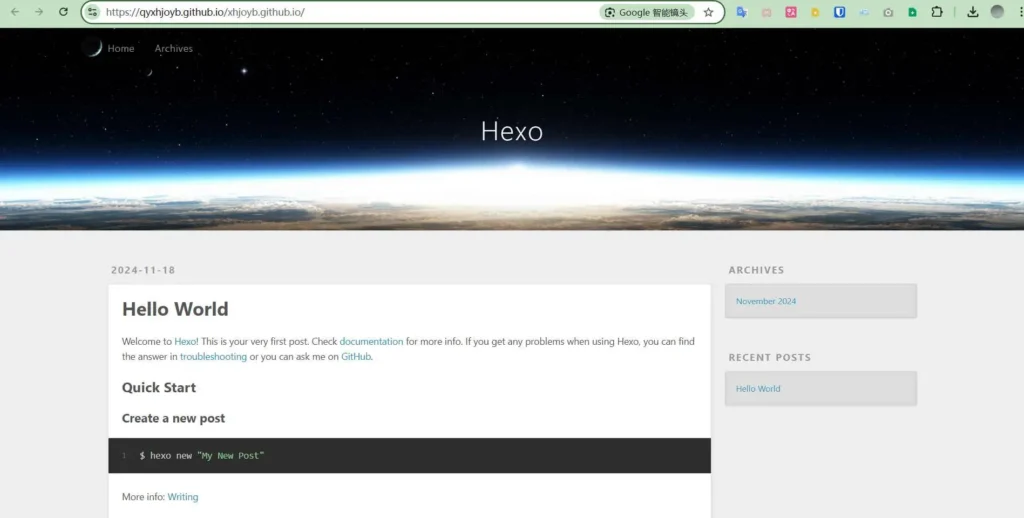The width and height of the screenshot is (1024, 518).
Task: Click the Bitwarden shield extension icon
Action: [840, 12]
